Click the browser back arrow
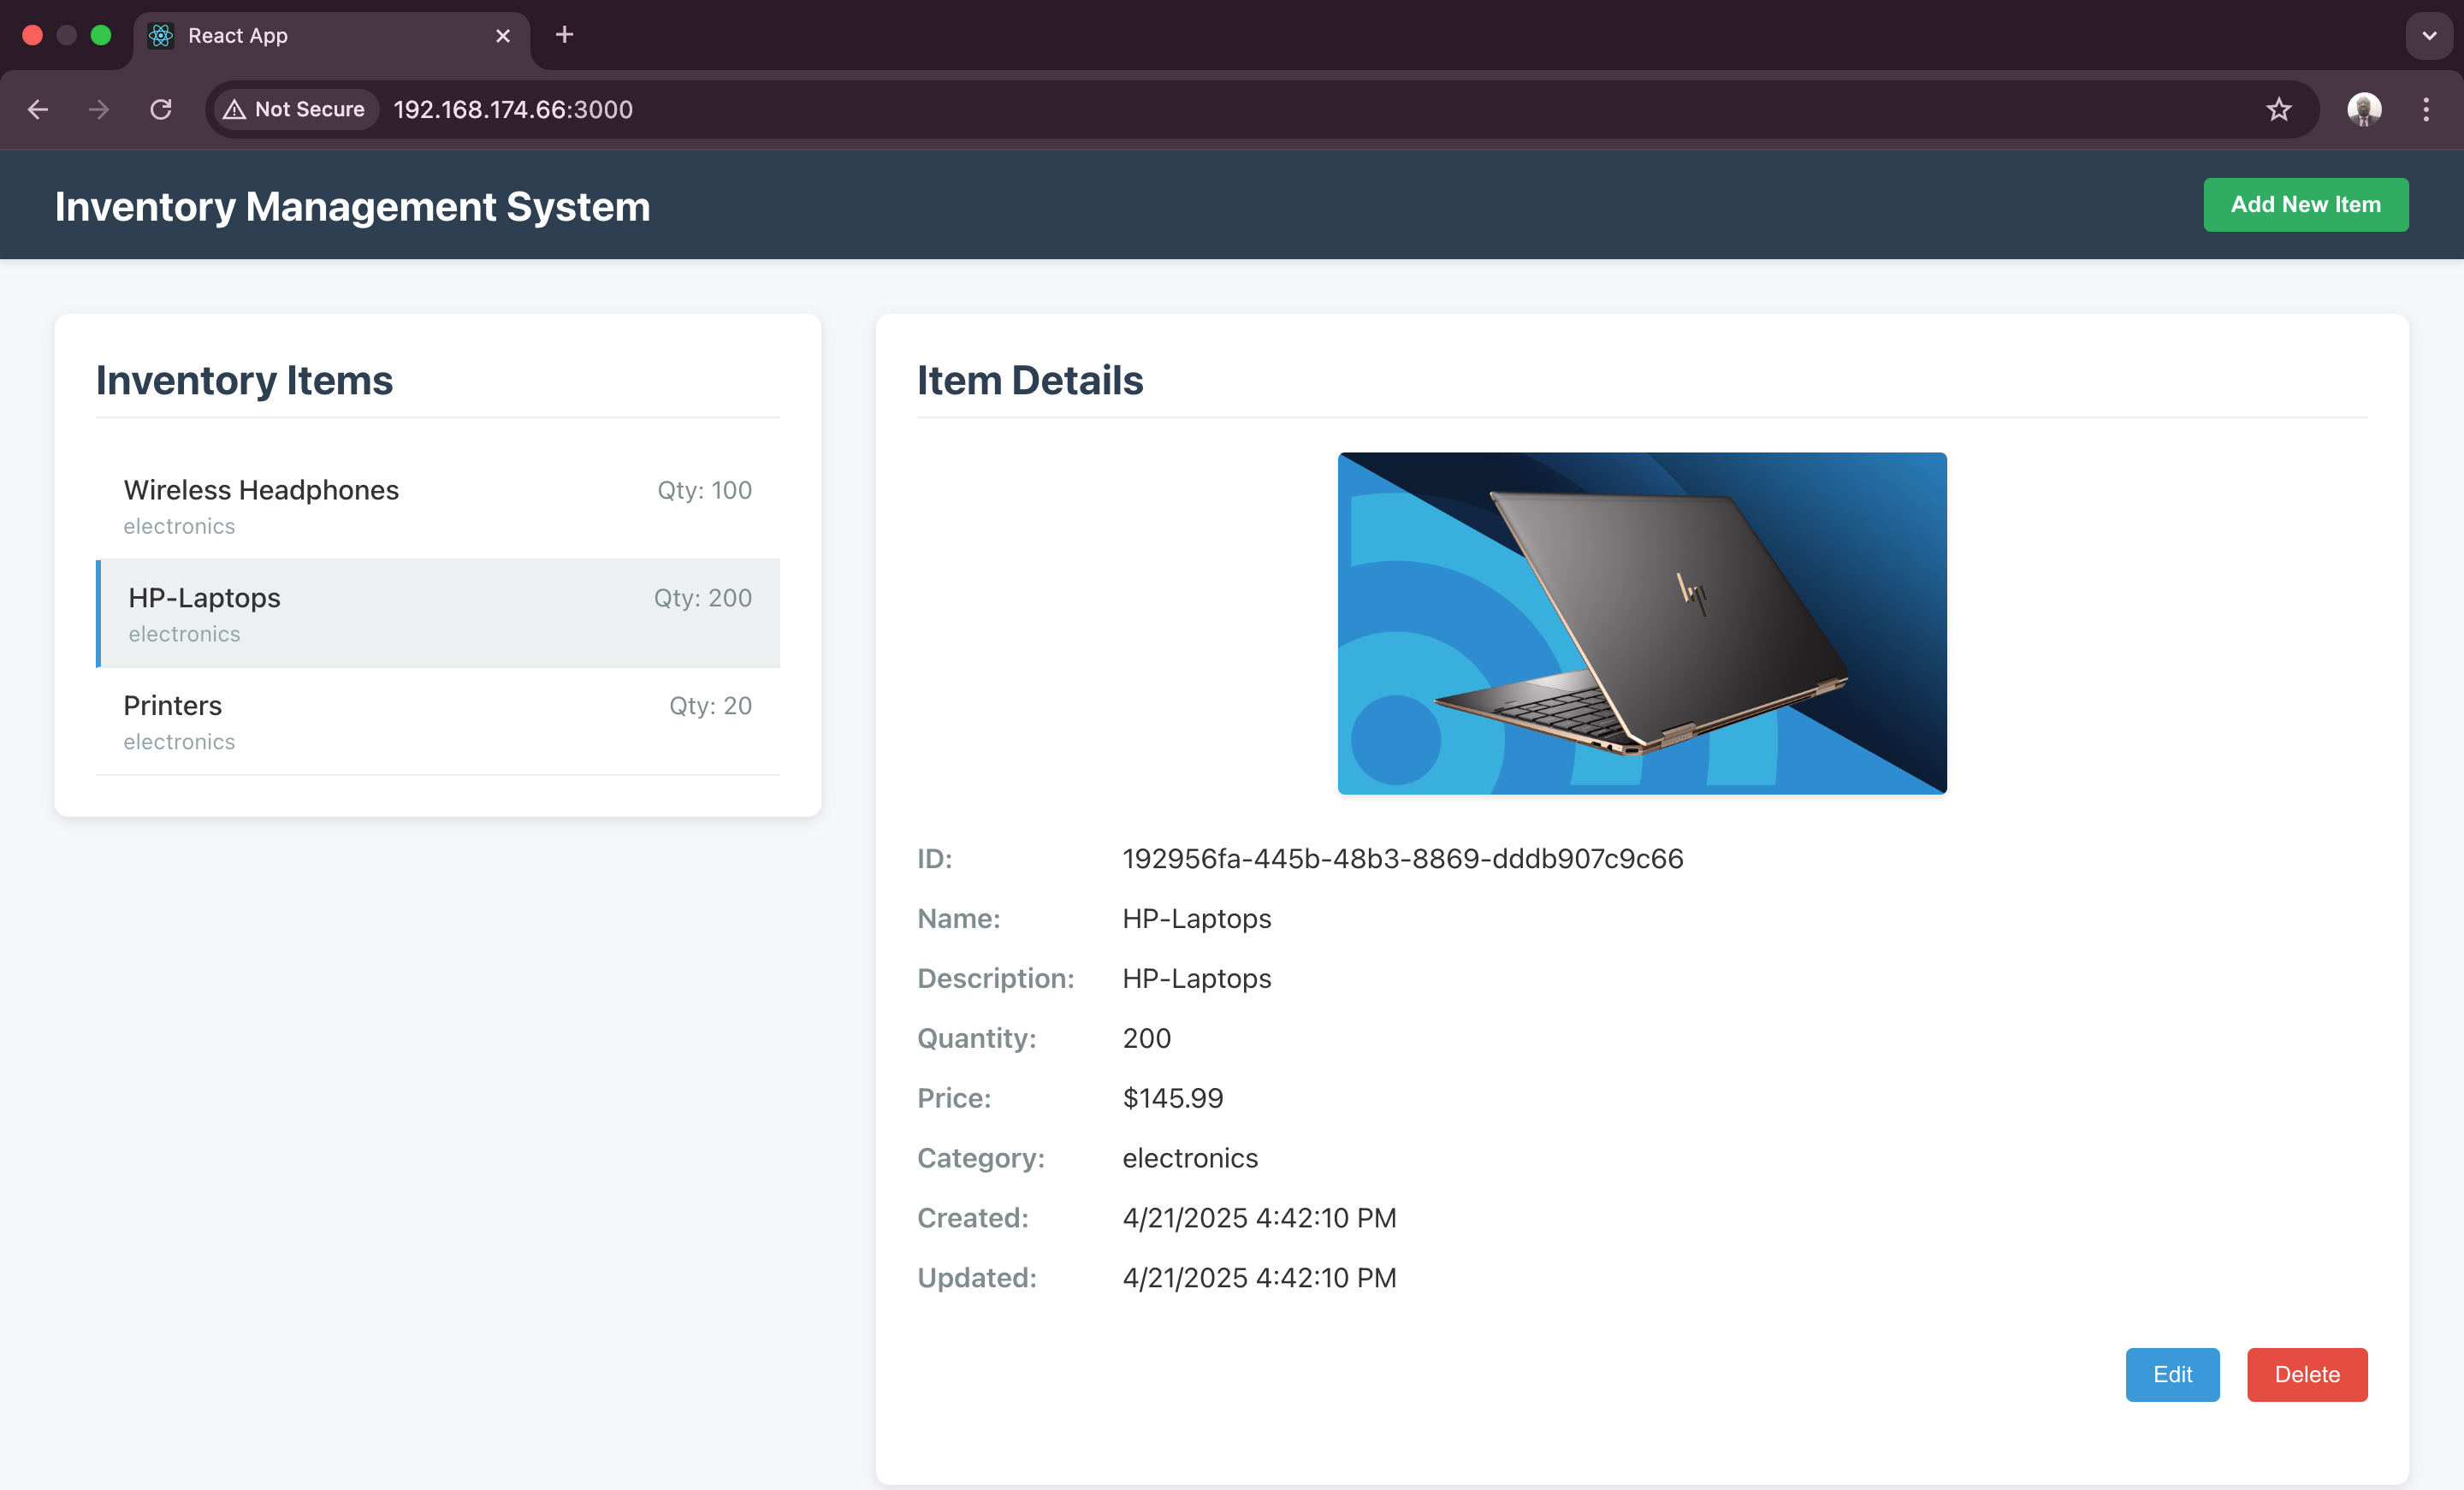The image size is (2464, 1490). (38, 109)
